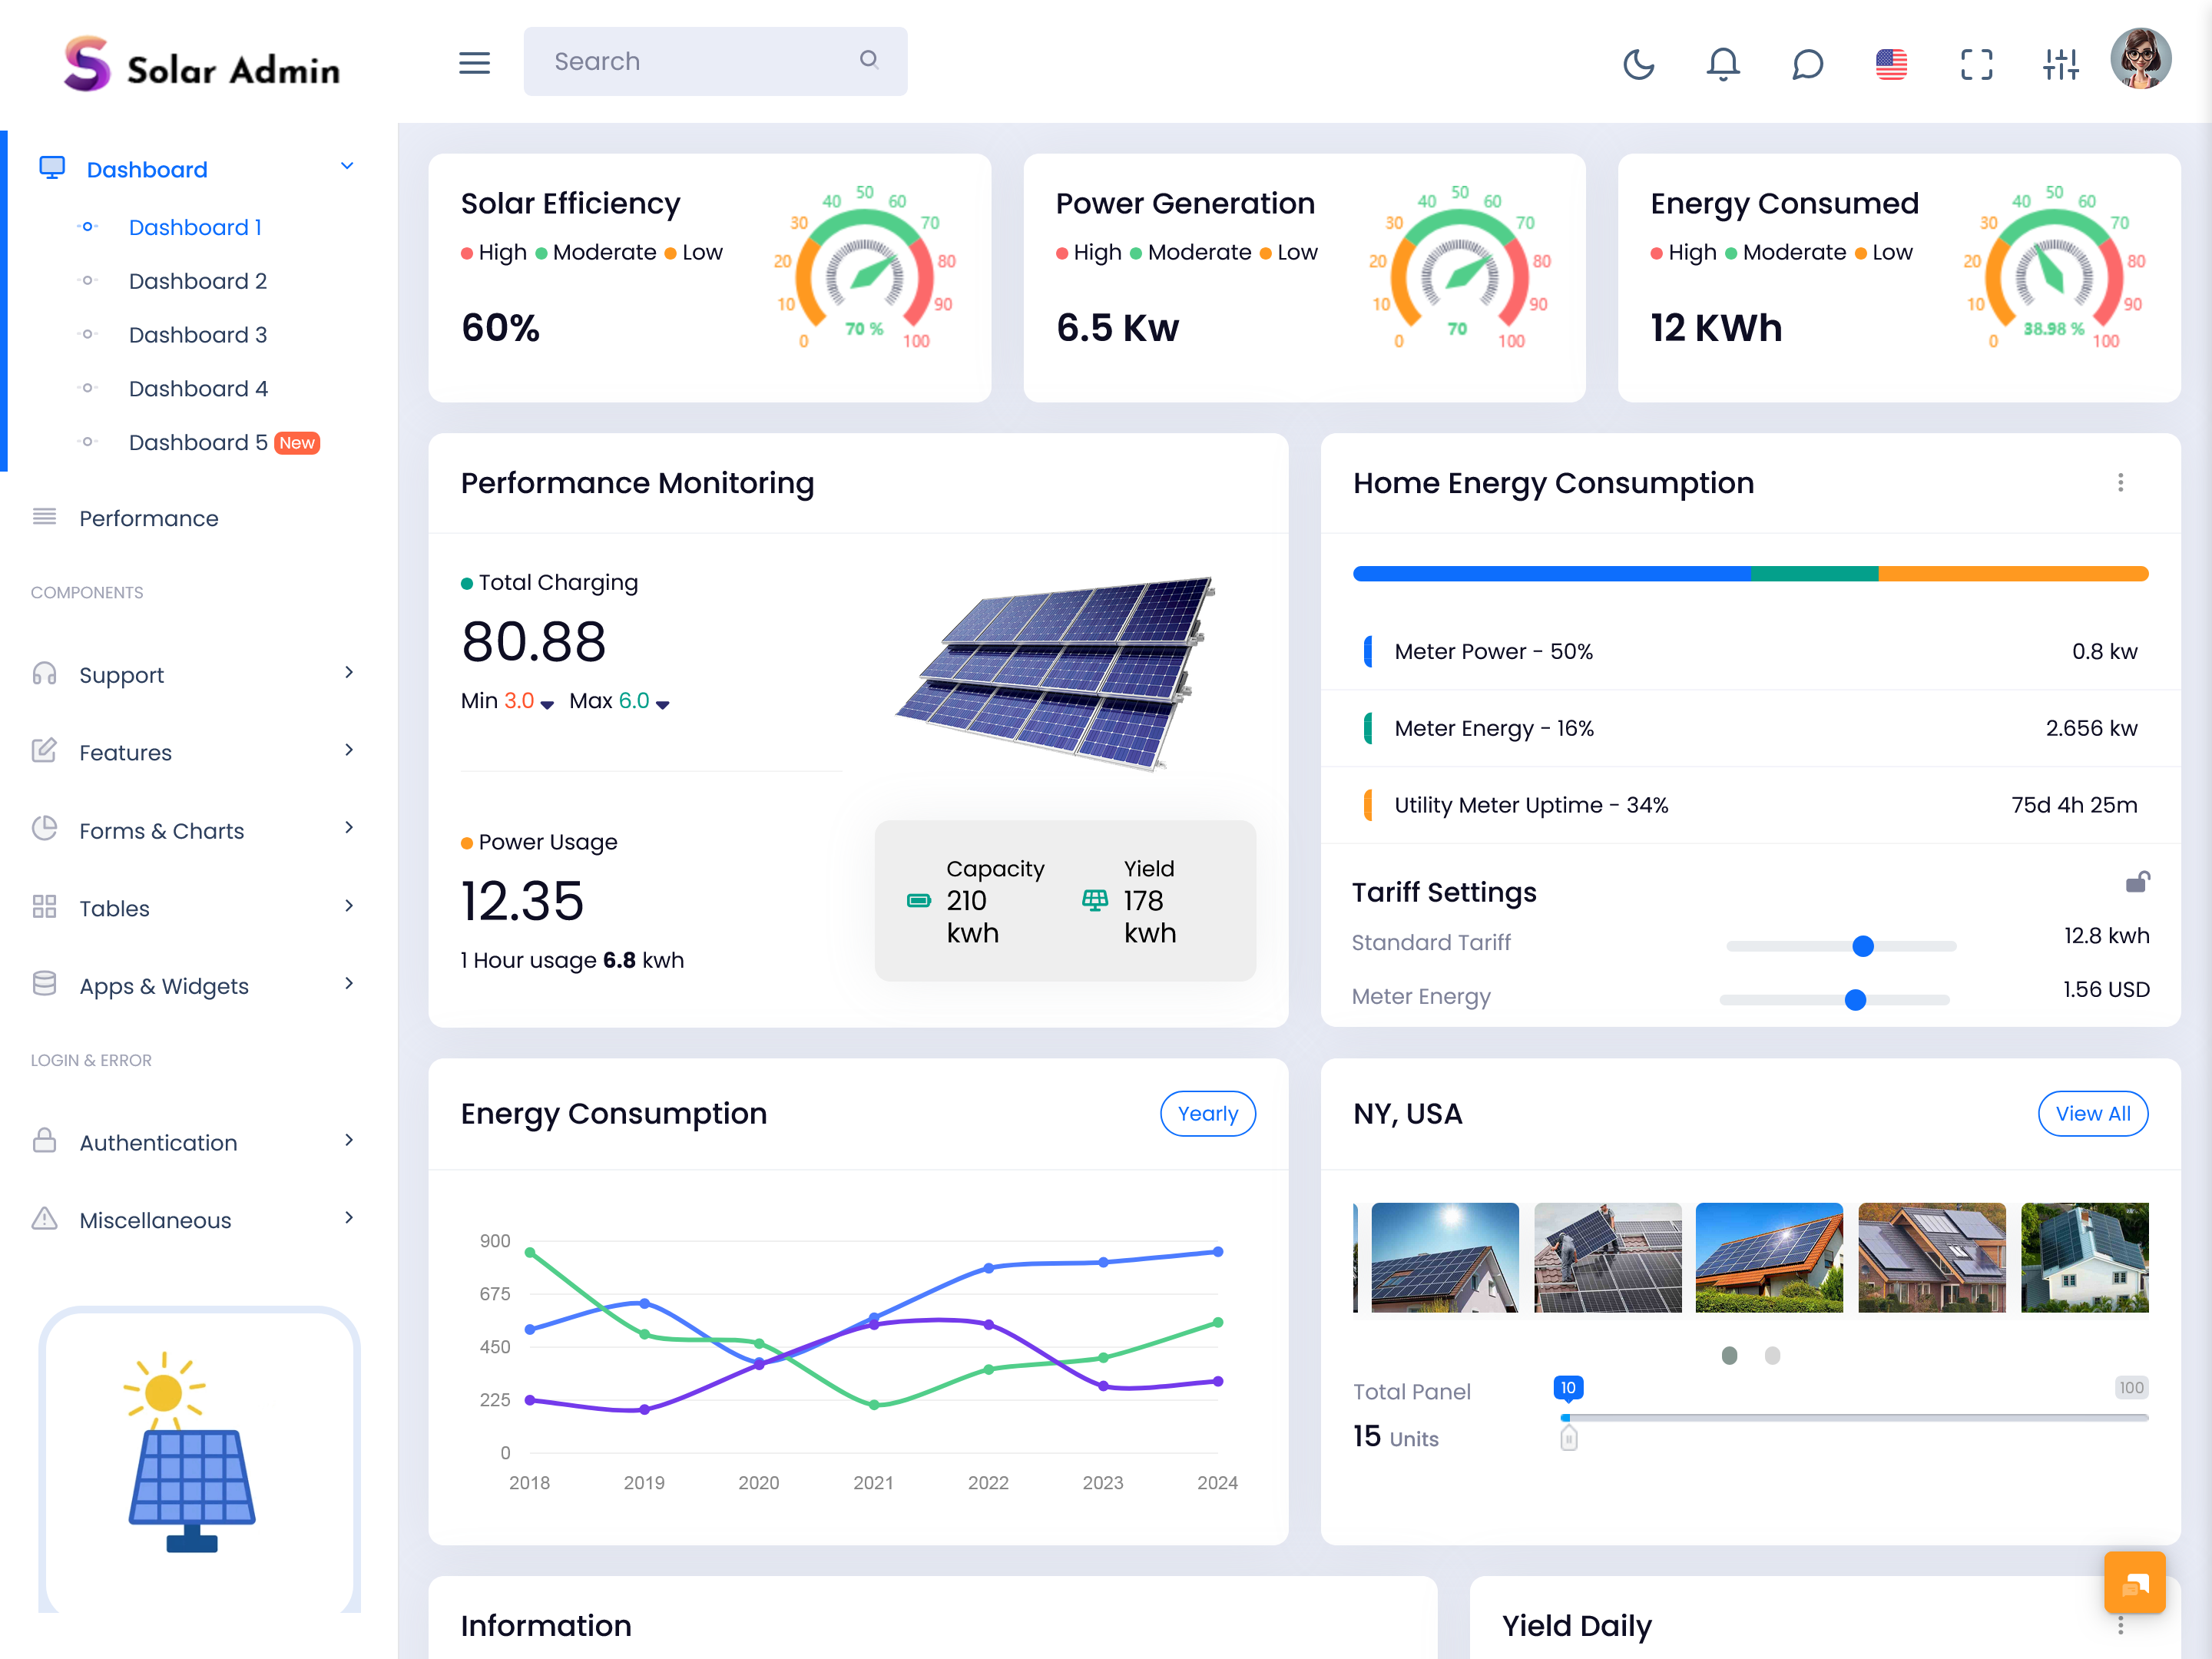
Task: Open the settings sliders icon in header
Action: (2060, 64)
